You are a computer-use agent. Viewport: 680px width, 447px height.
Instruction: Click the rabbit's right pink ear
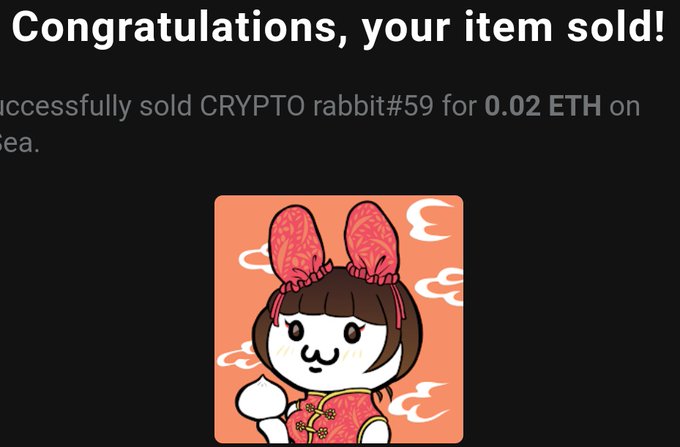[372, 241]
